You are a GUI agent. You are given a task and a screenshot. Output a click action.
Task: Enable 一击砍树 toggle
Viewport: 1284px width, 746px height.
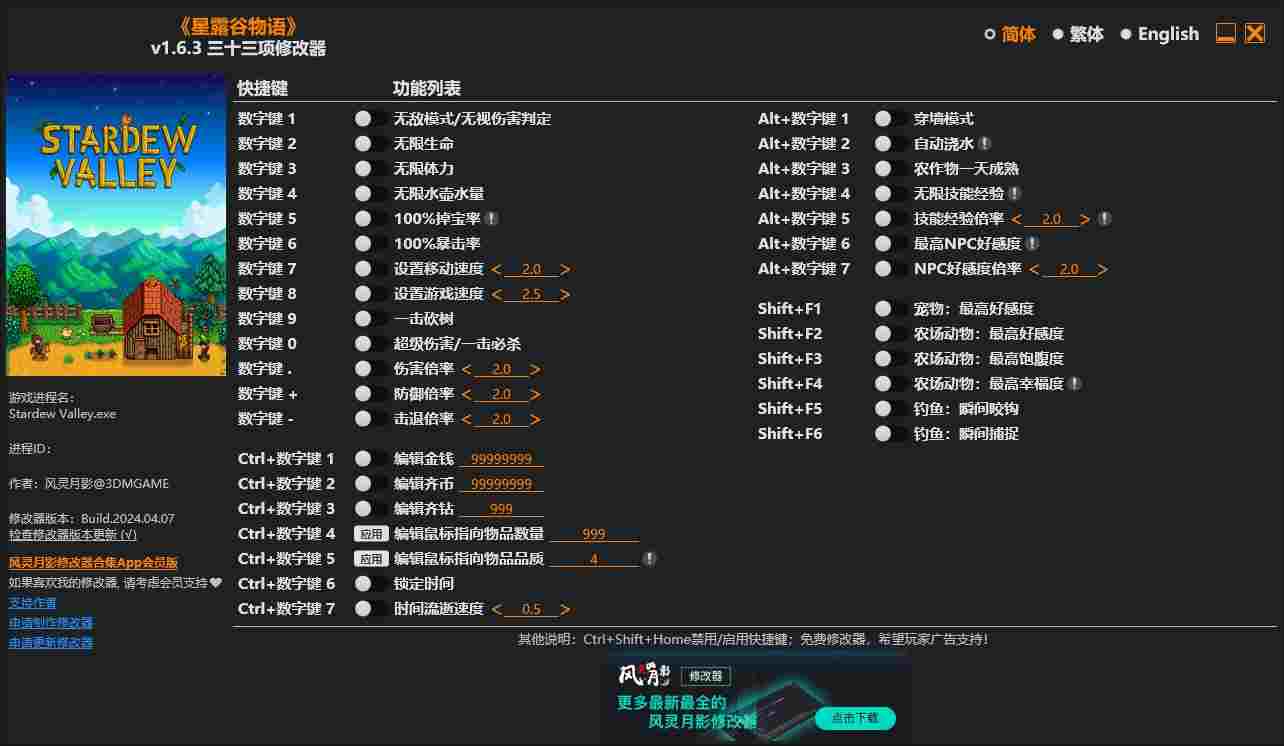[x=371, y=318]
